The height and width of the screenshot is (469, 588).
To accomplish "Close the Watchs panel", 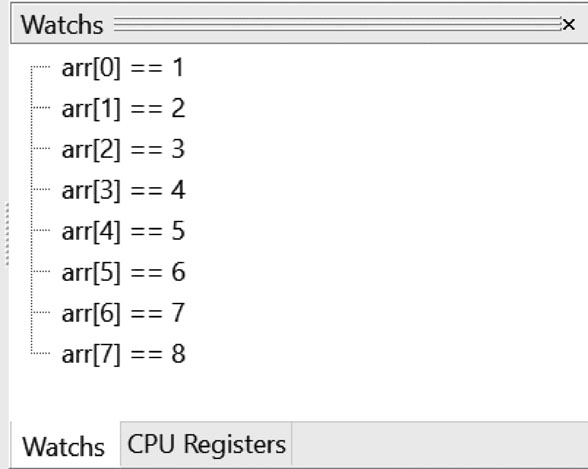I will pyautogui.click(x=568, y=25).
